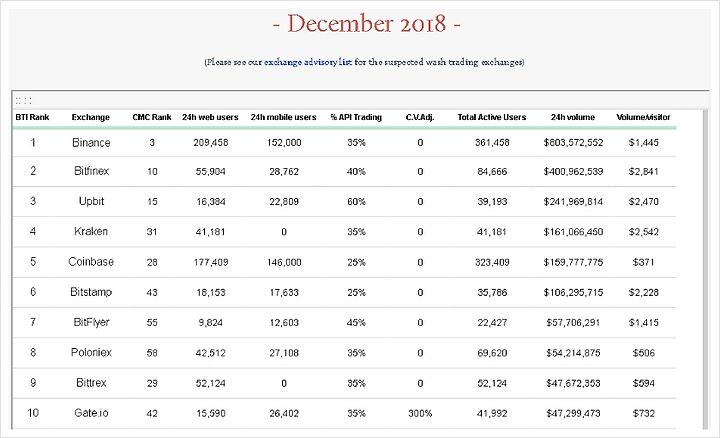This screenshot has height=438, width=720.
Task: Select the BitFlyer exchange name
Action: (x=91, y=322)
